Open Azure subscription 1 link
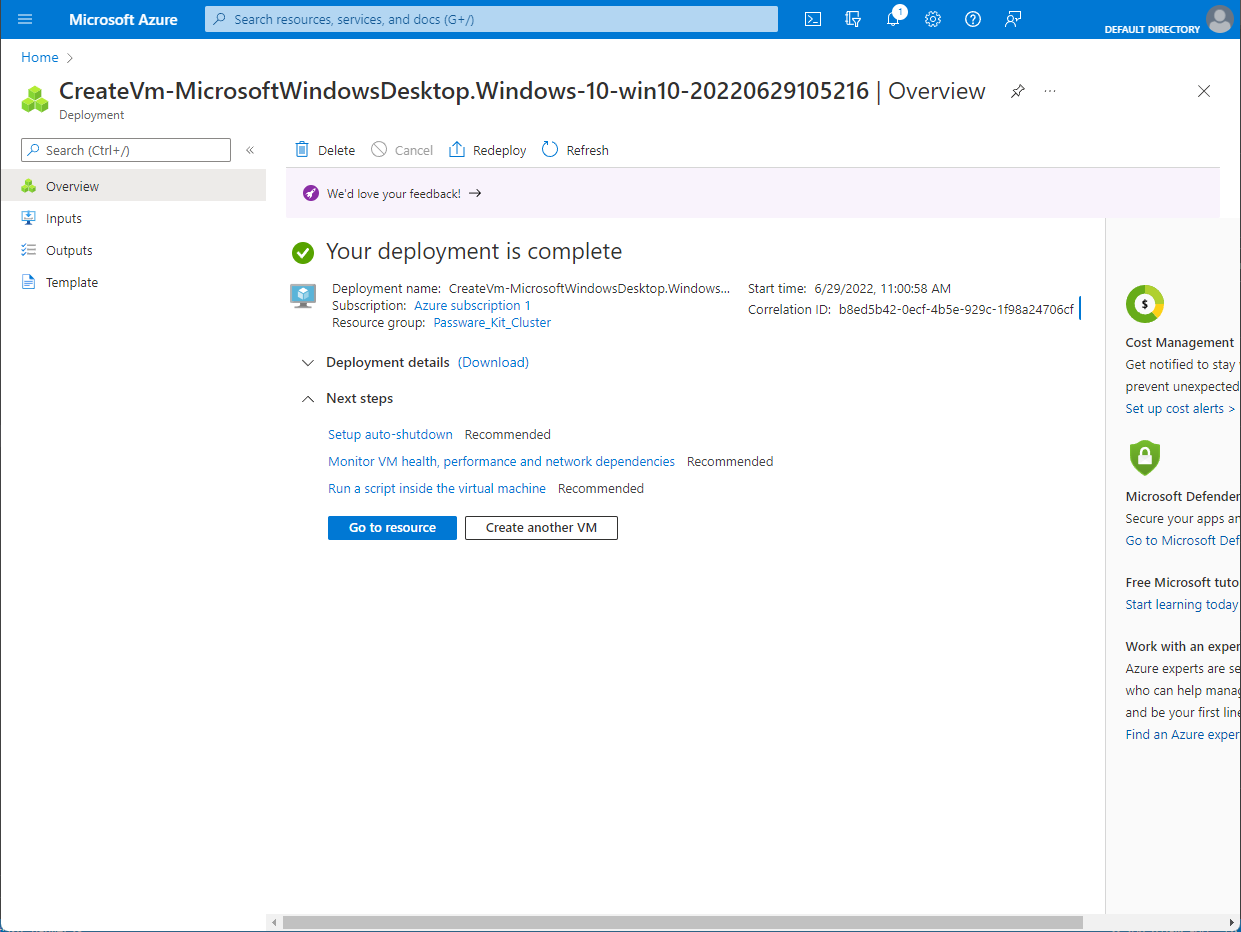Image resolution: width=1241 pixels, height=932 pixels. click(x=472, y=306)
